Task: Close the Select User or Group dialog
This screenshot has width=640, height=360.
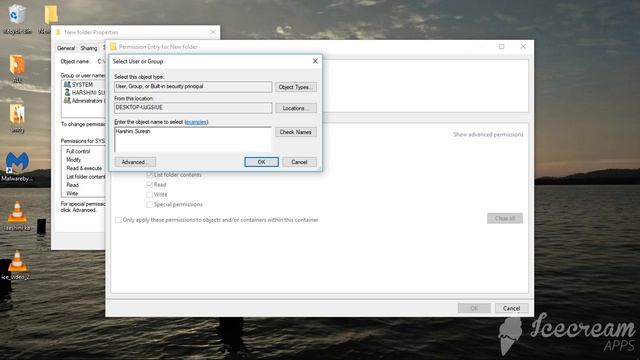Action: click(315, 61)
